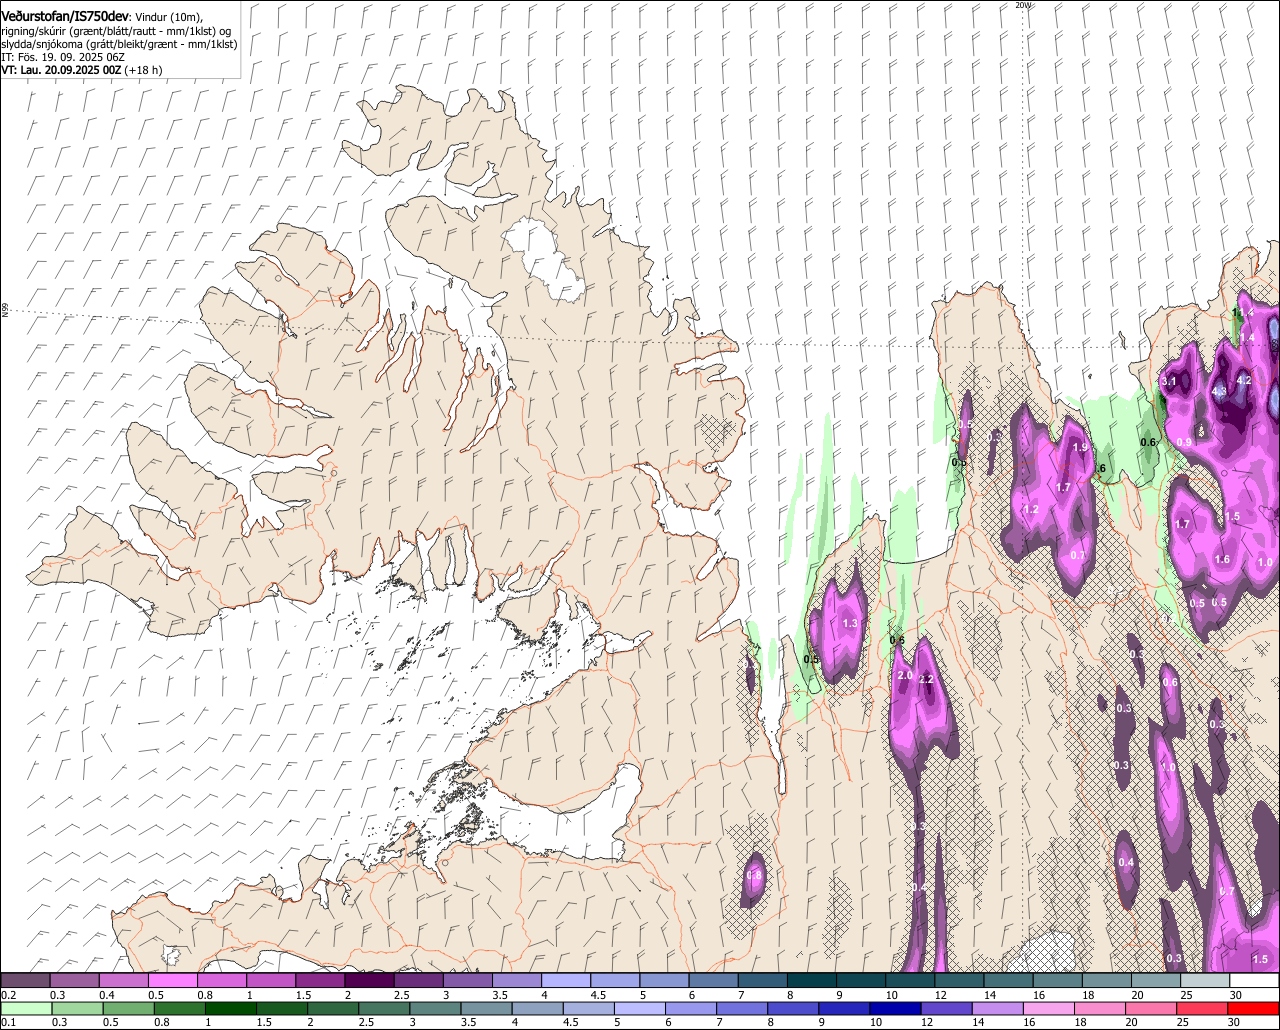
Task: Click the bottom-row legend label 0.1
Action: click(x=9, y=1022)
